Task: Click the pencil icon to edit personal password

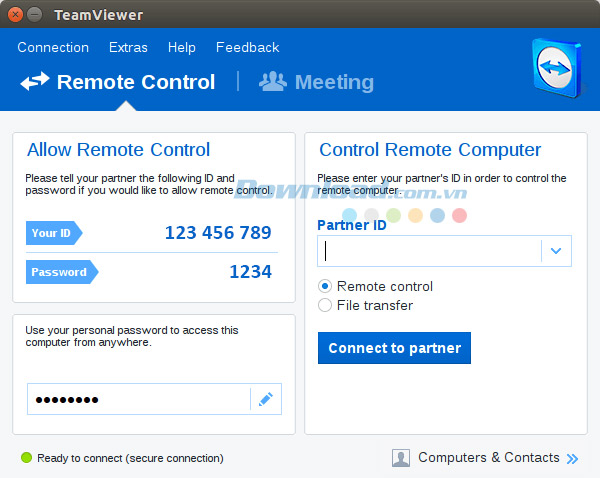Action: pyautogui.click(x=265, y=399)
